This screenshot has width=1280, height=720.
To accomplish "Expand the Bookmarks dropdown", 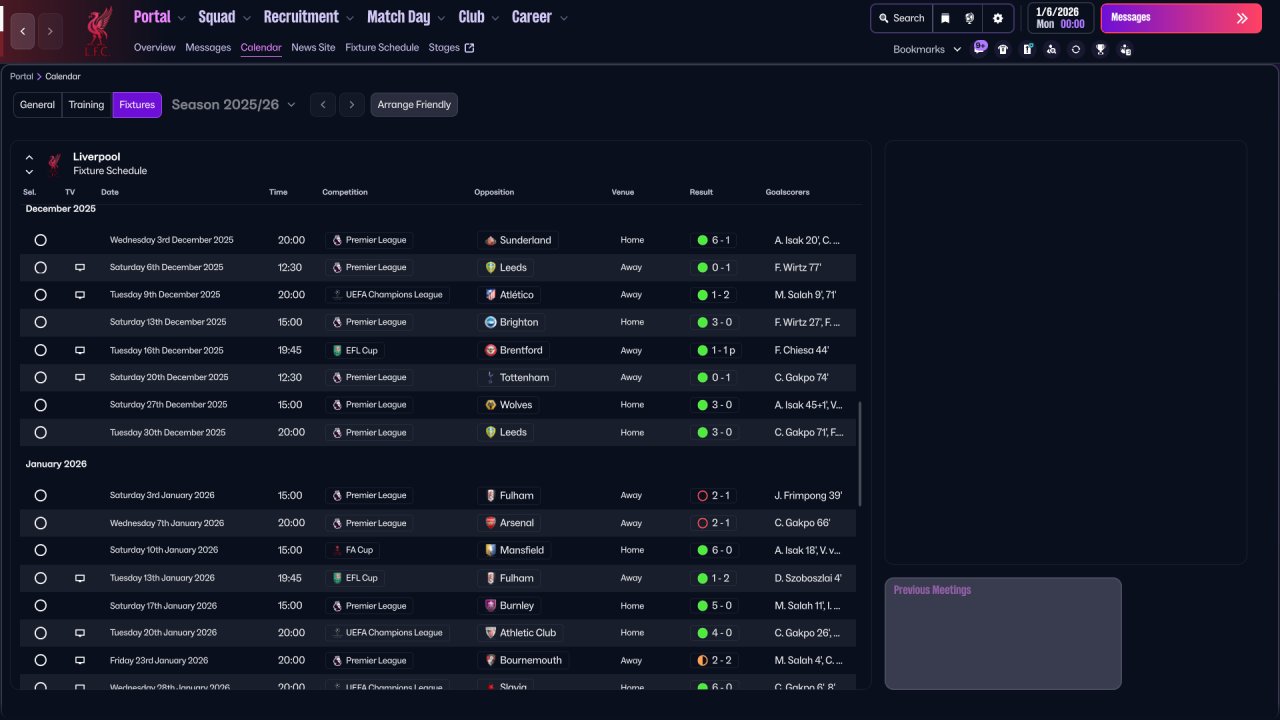I will click(x=926, y=49).
